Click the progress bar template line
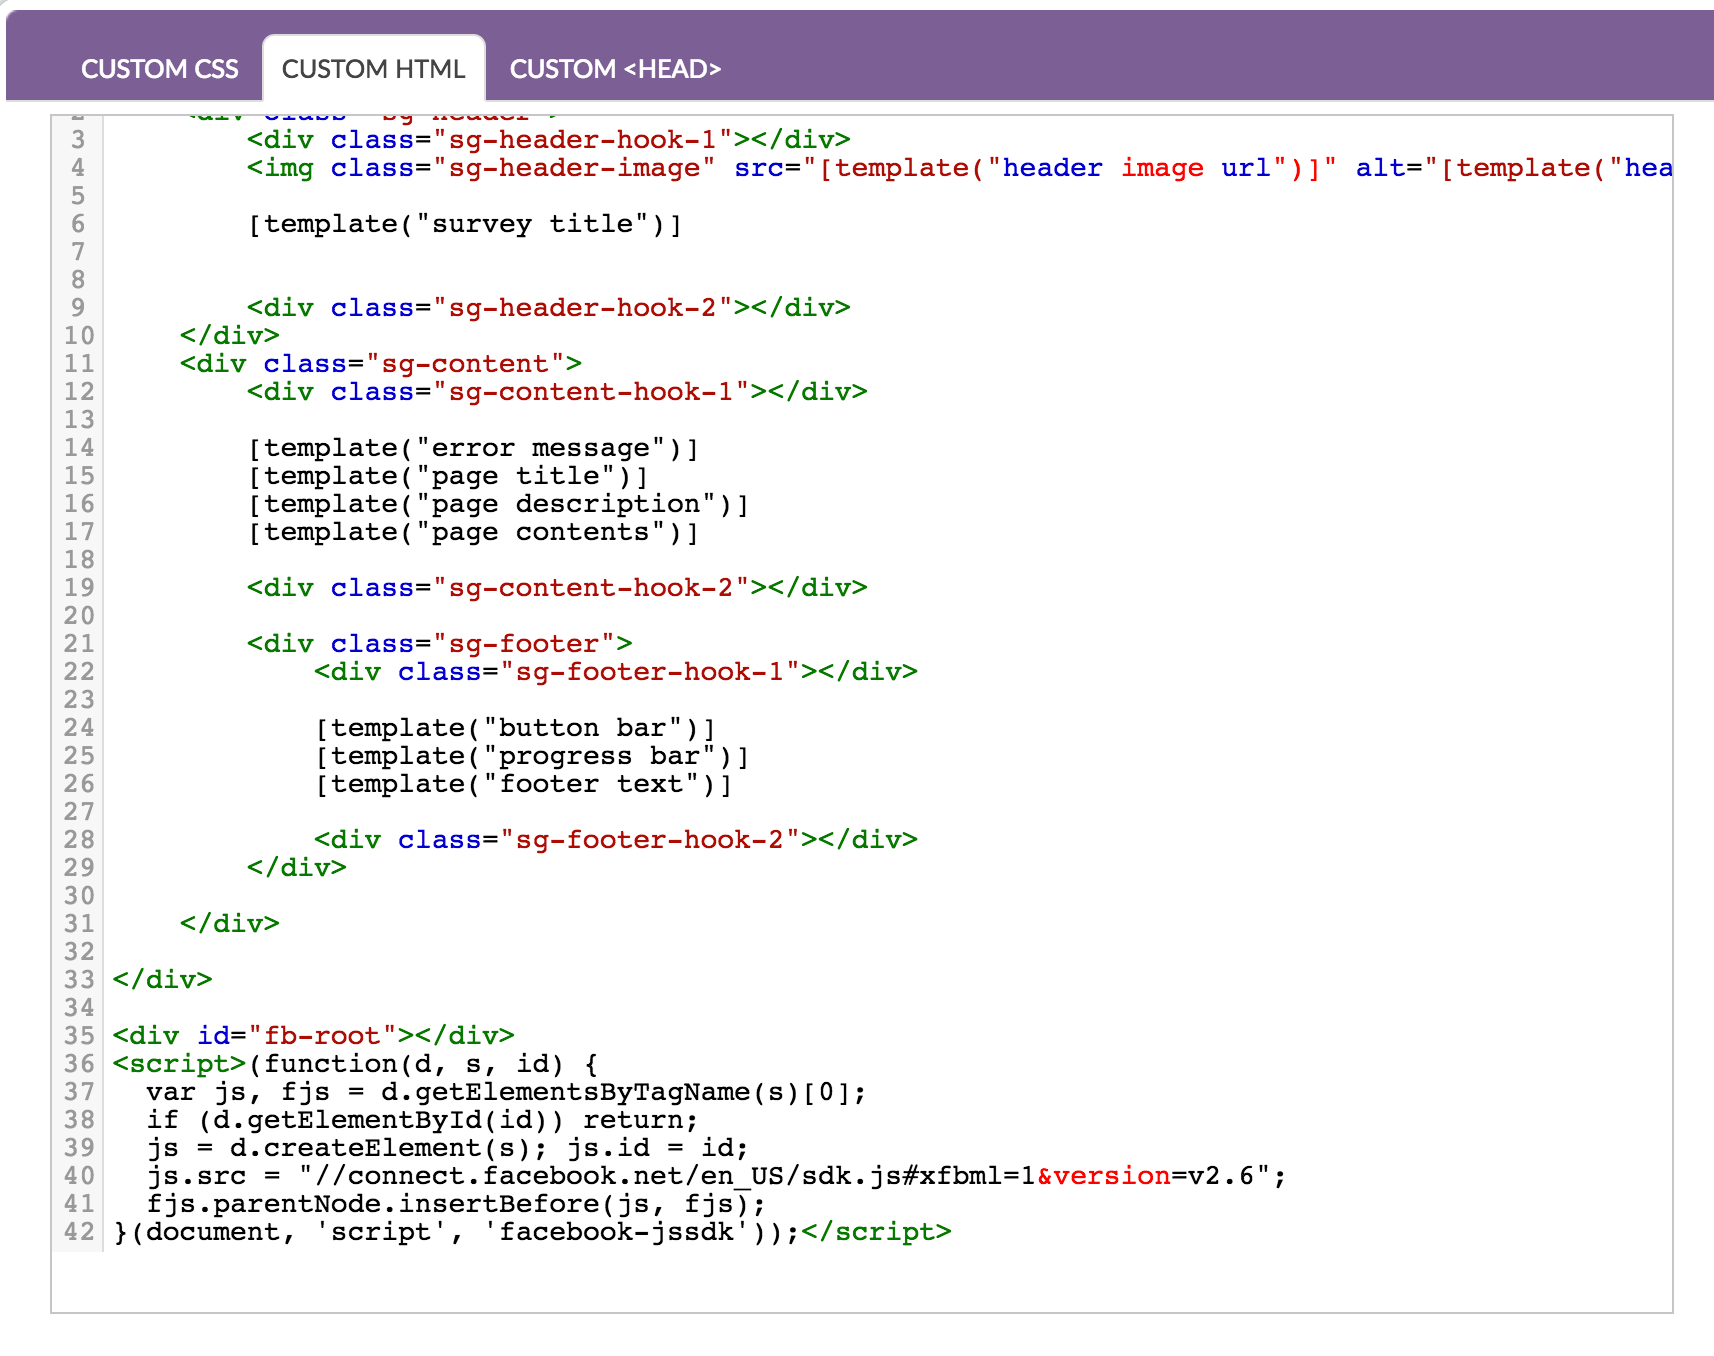 532,756
